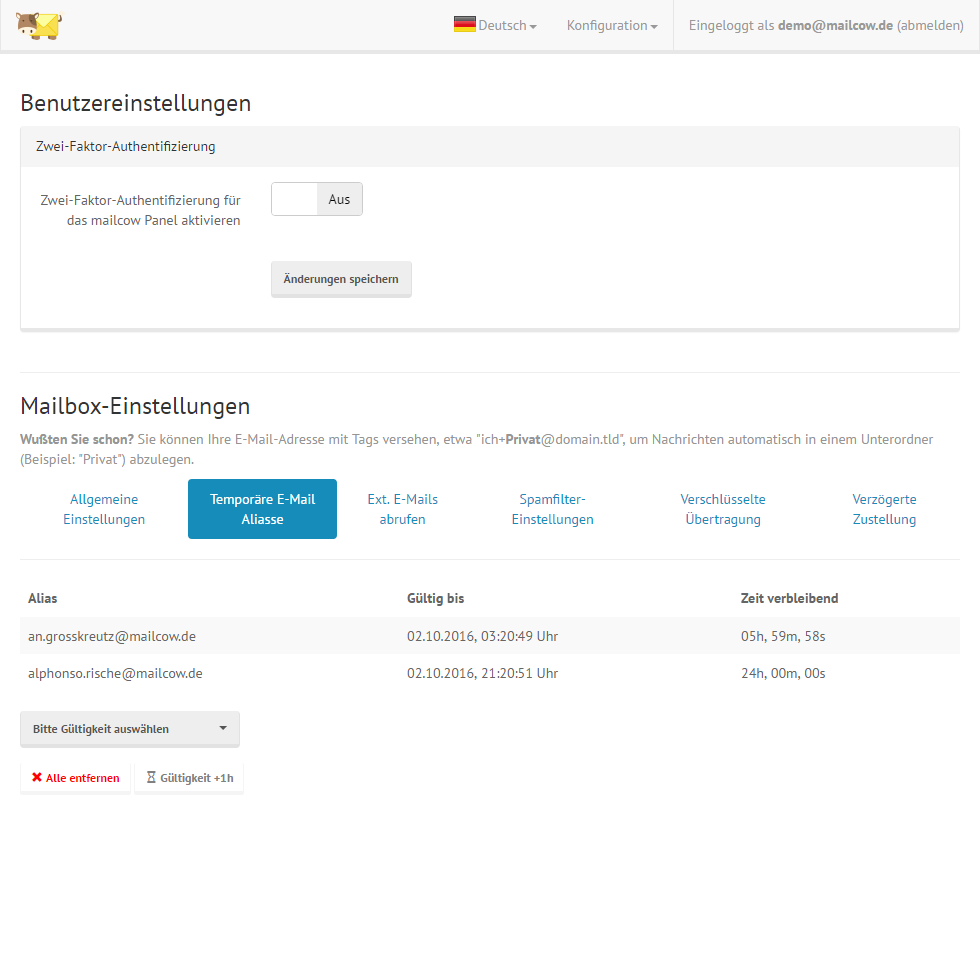Switch to Verzögerte Zustellung tab
Screen dimensions: 980x962
(x=884, y=509)
